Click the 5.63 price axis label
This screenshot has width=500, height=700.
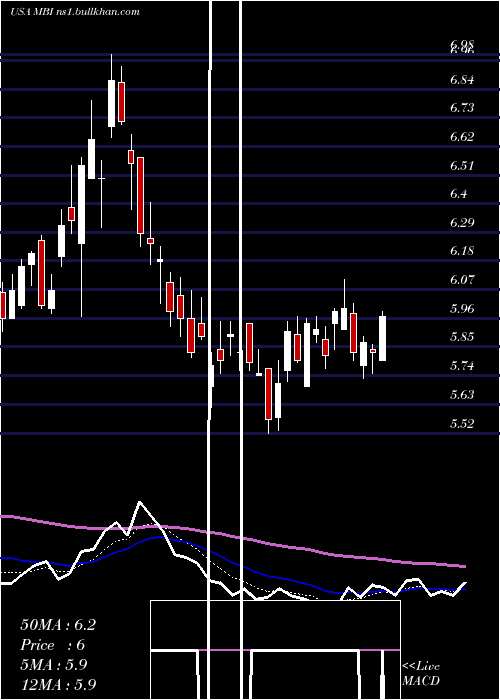[462, 395]
